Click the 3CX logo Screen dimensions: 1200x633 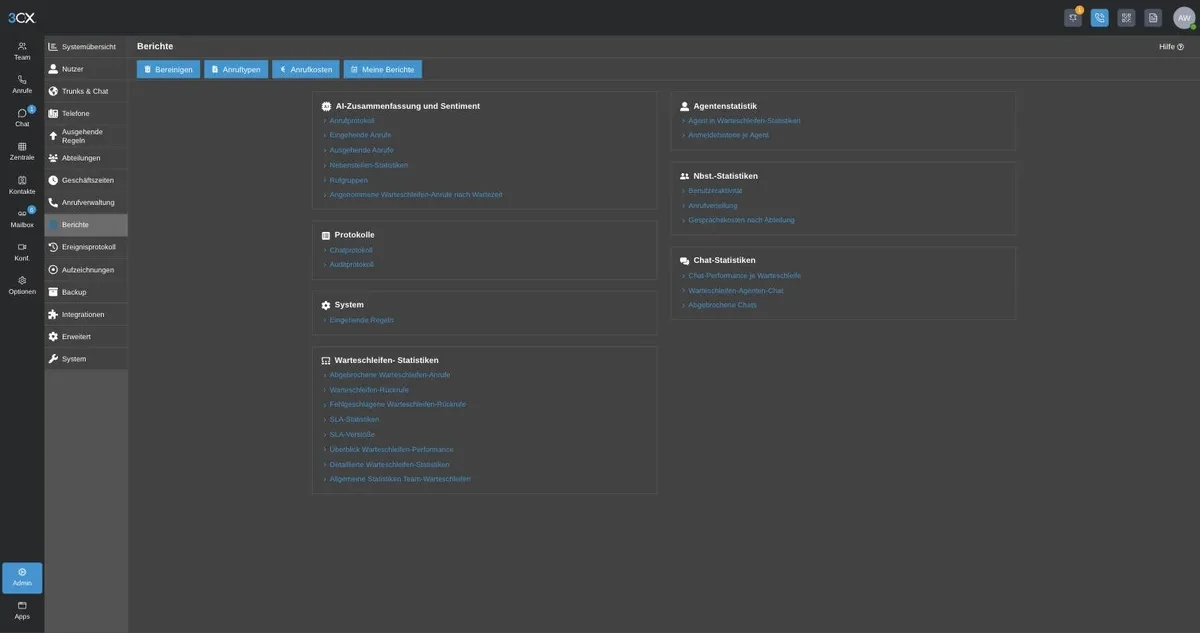[21, 17]
